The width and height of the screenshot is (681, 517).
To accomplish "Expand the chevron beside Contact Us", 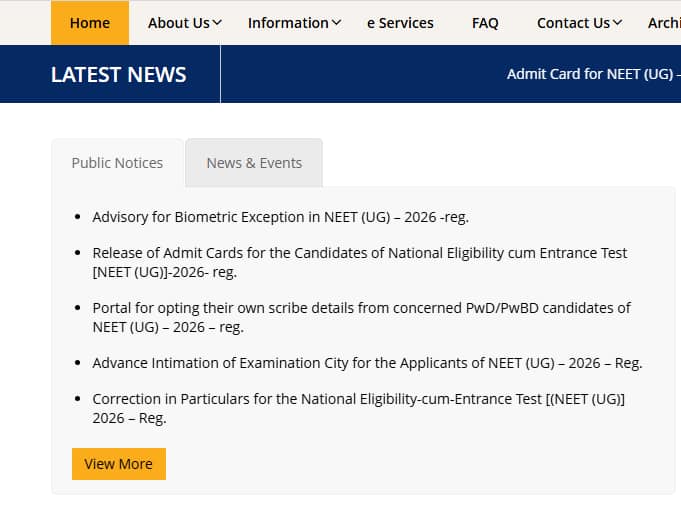I will tap(617, 23).
